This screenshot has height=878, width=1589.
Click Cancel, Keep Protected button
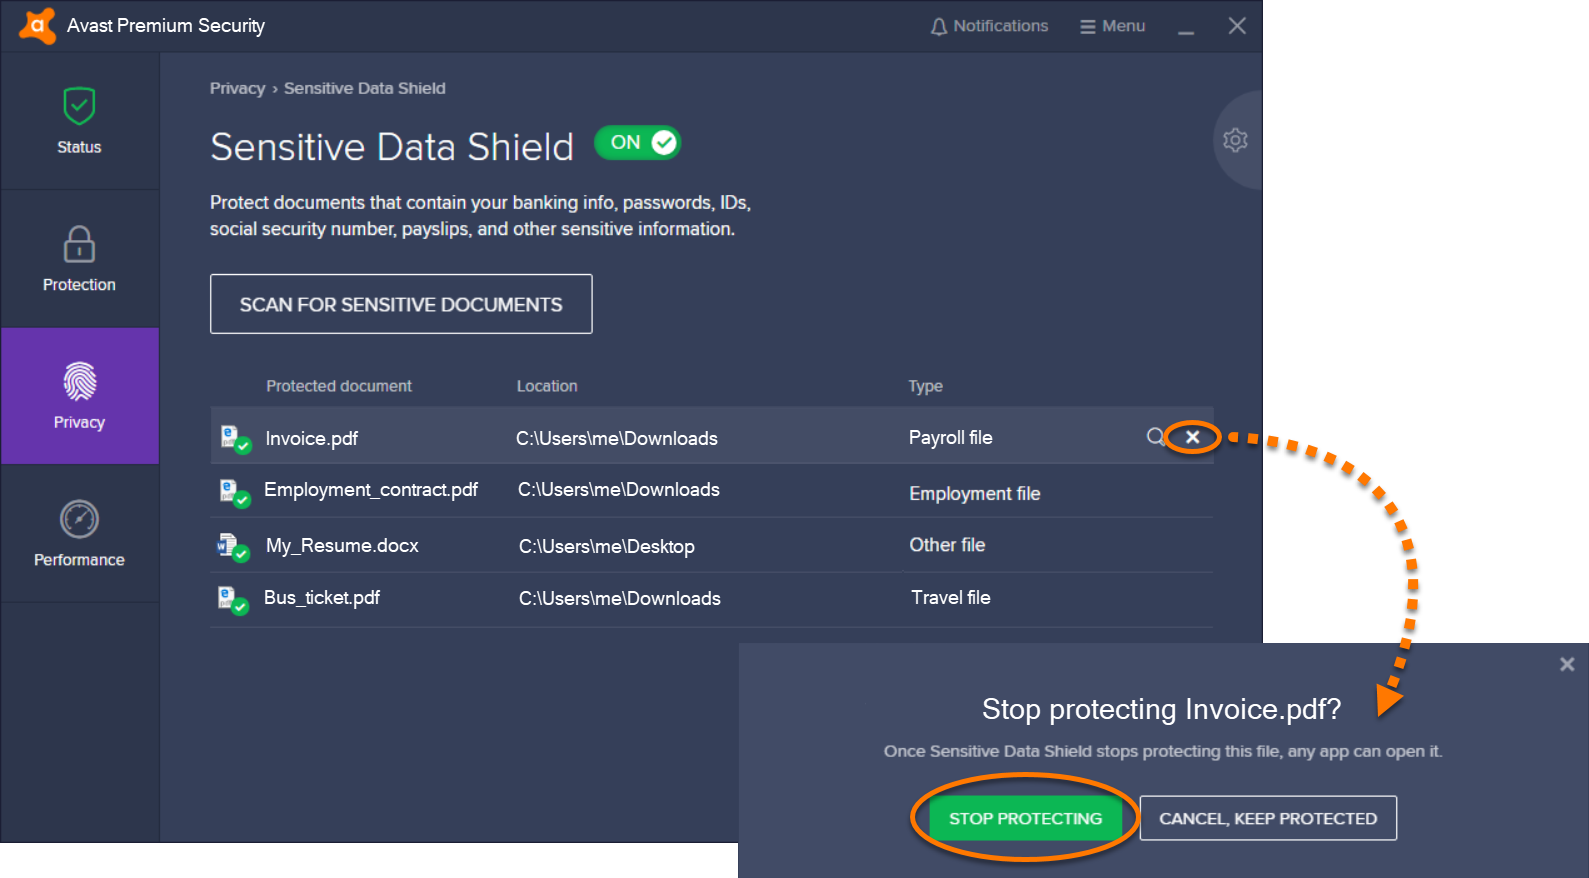[1268, 818]
